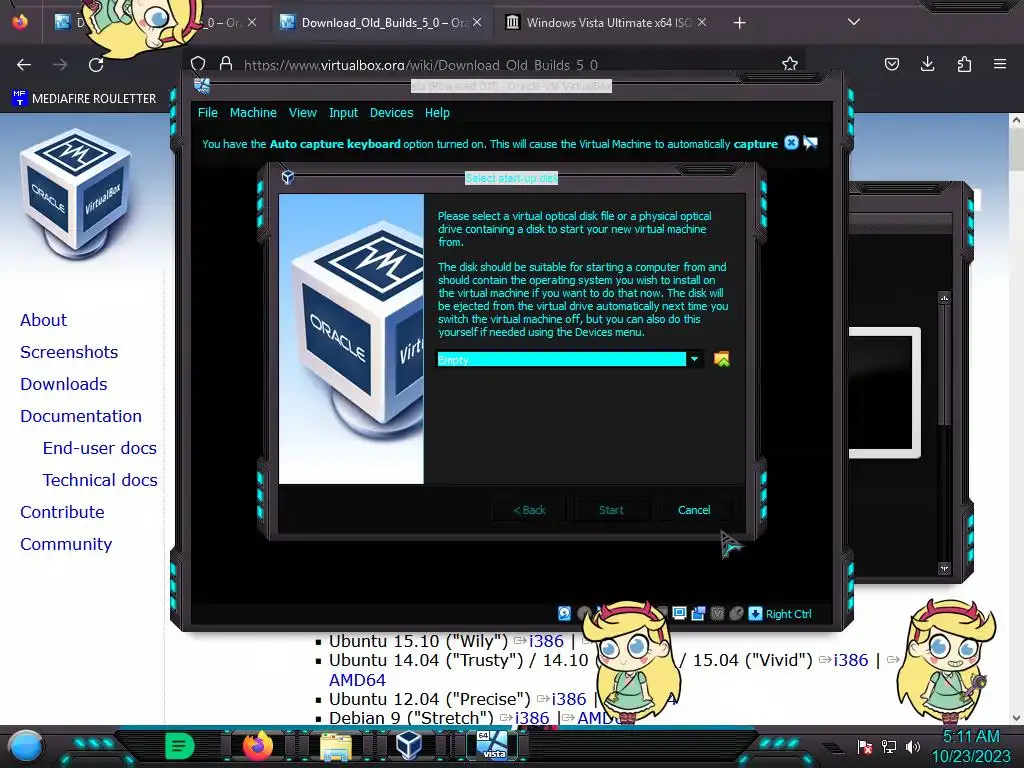Click the mouse integration status icon
This screenshot has height=768, width=1024.
point(736,613)
